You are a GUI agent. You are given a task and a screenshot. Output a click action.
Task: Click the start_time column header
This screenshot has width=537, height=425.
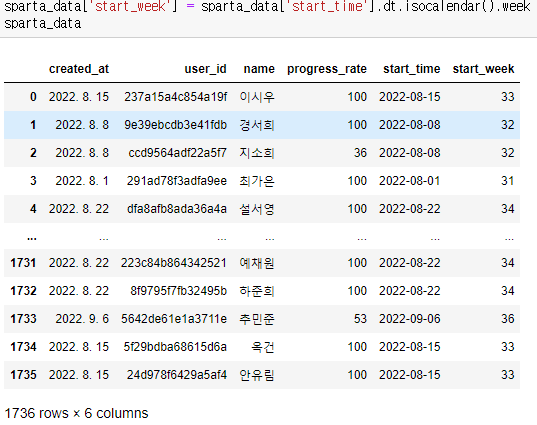[412, 69]
